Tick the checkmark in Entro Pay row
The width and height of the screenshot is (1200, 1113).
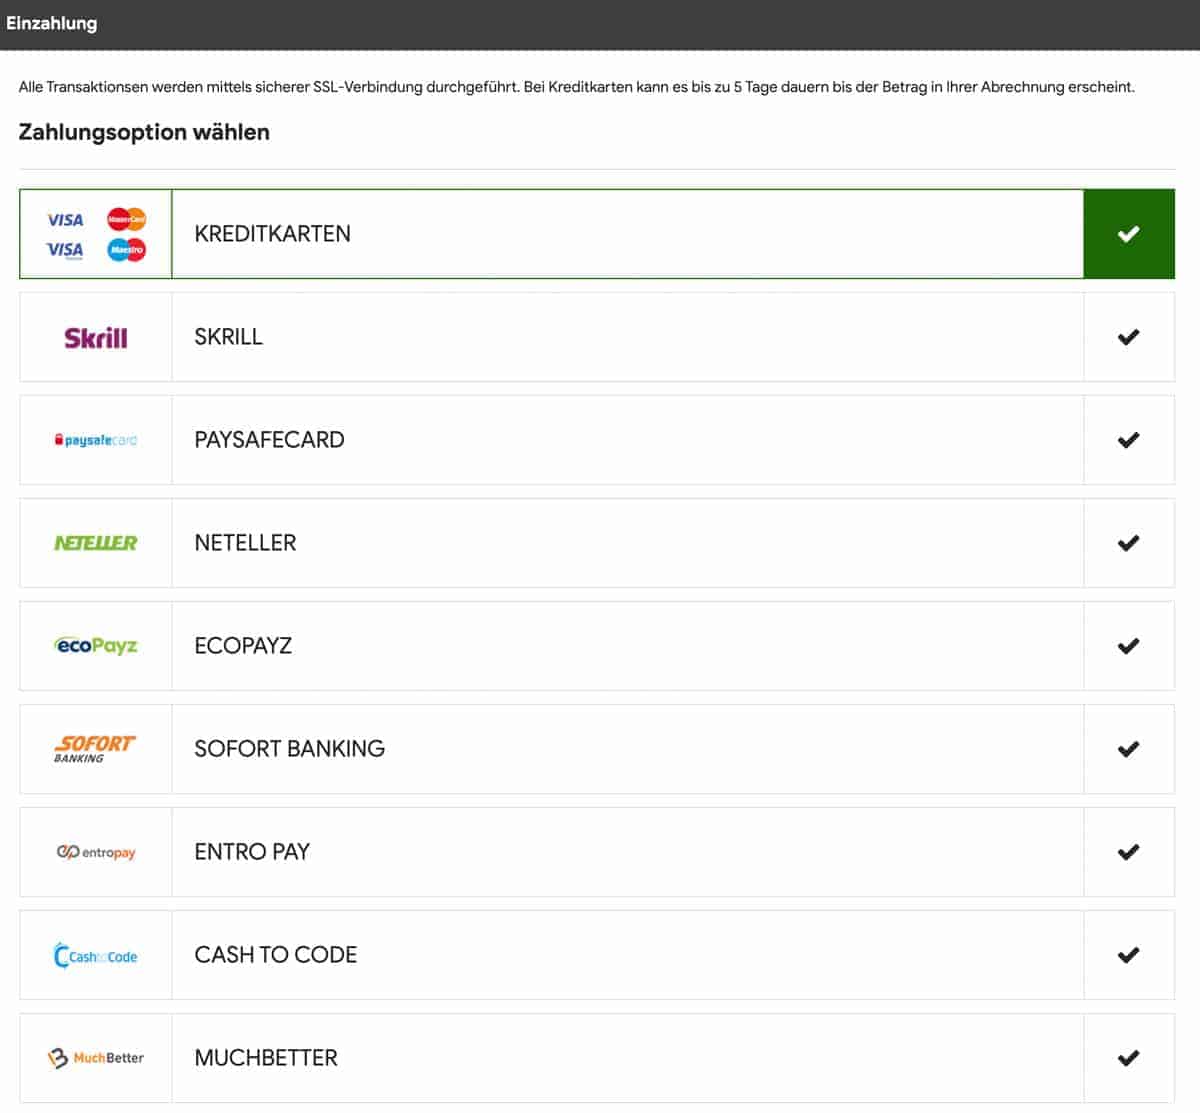click(1129, 852)
